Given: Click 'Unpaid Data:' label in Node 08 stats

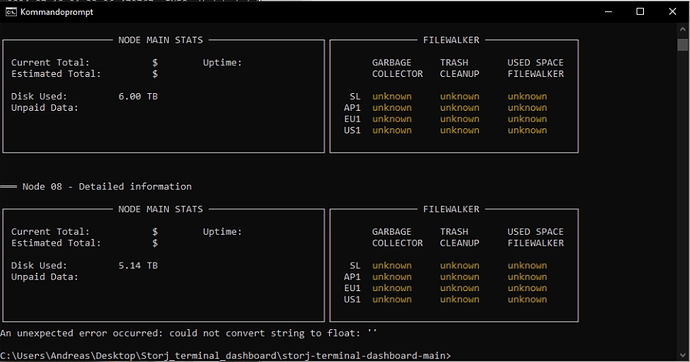Looking at the screenshot, I should point(44,277).
